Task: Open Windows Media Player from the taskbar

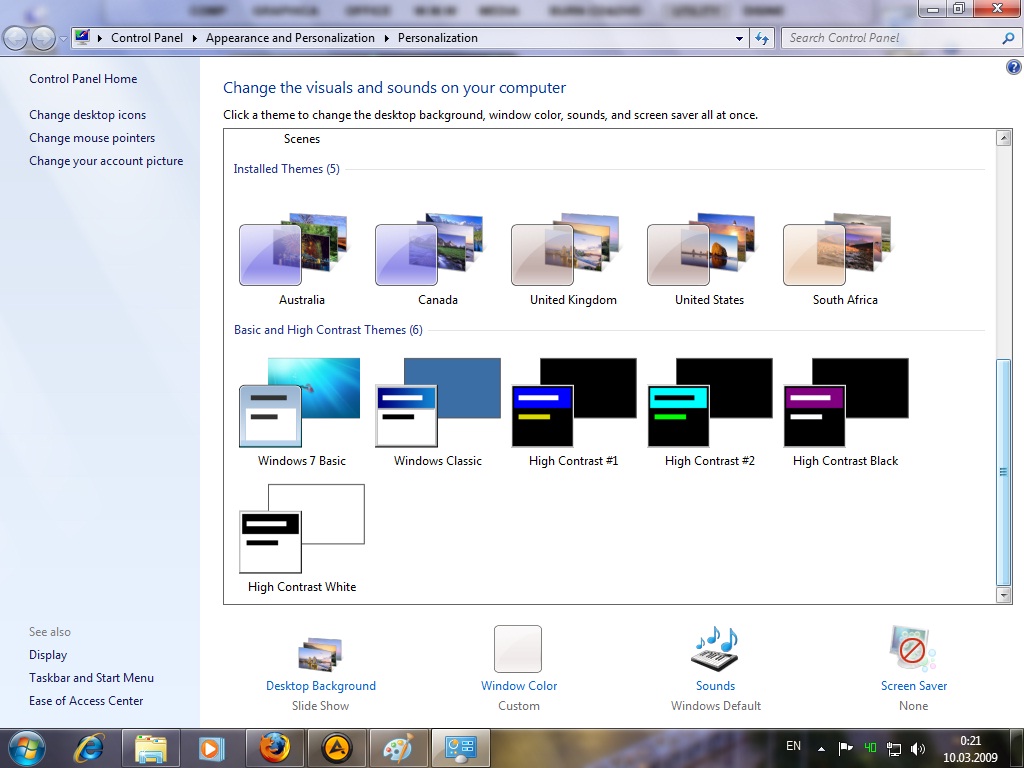Action: pyautogui.click(x=211, y=748)
